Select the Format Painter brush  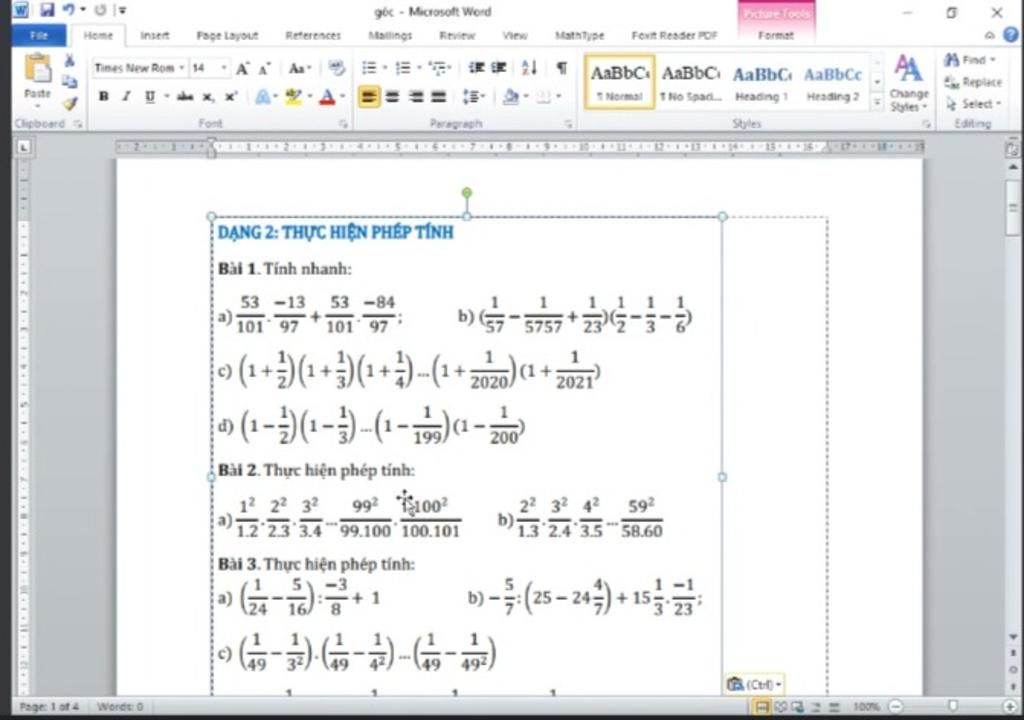click(x=69, y=103)
